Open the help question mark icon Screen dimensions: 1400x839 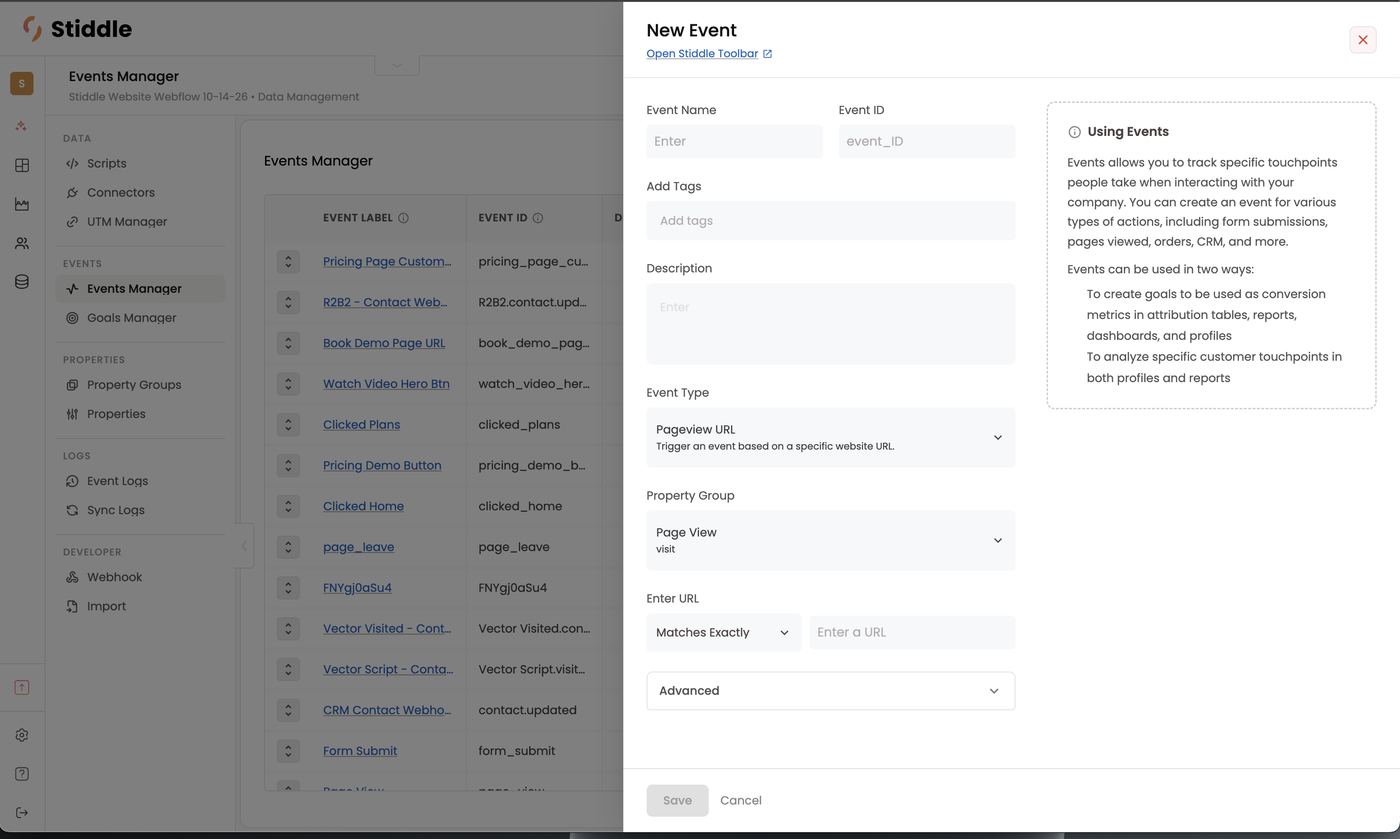click(x=22, y=775)
